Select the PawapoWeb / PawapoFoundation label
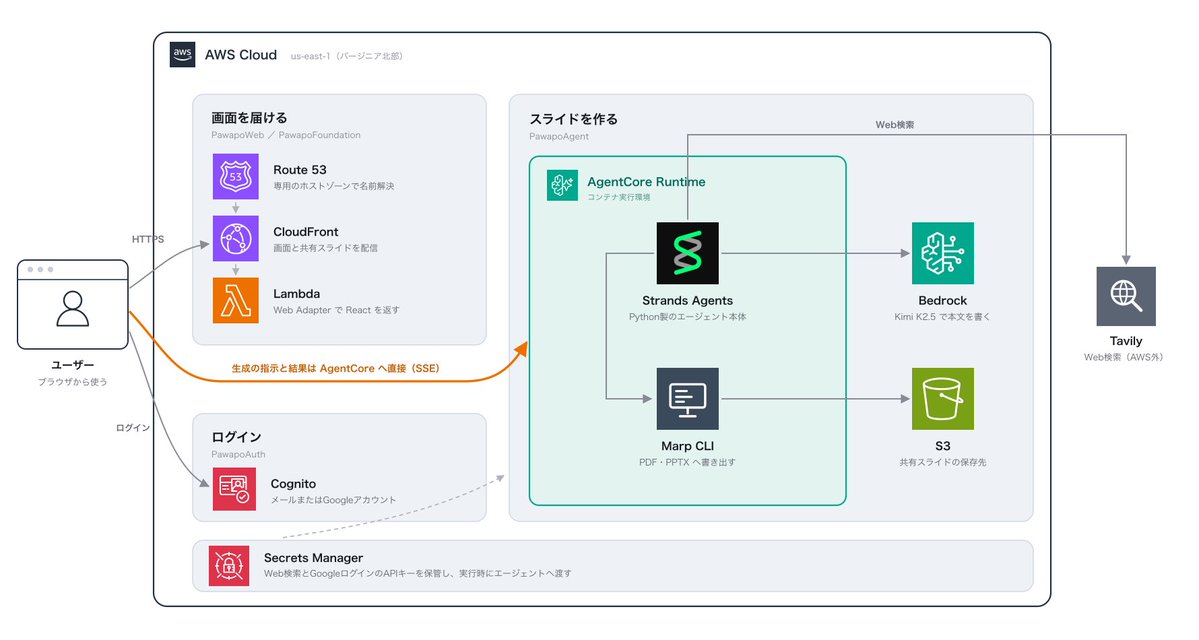The width and height of the screenshot is (1199, 640). pyautogui.click(x=286, y=135)
